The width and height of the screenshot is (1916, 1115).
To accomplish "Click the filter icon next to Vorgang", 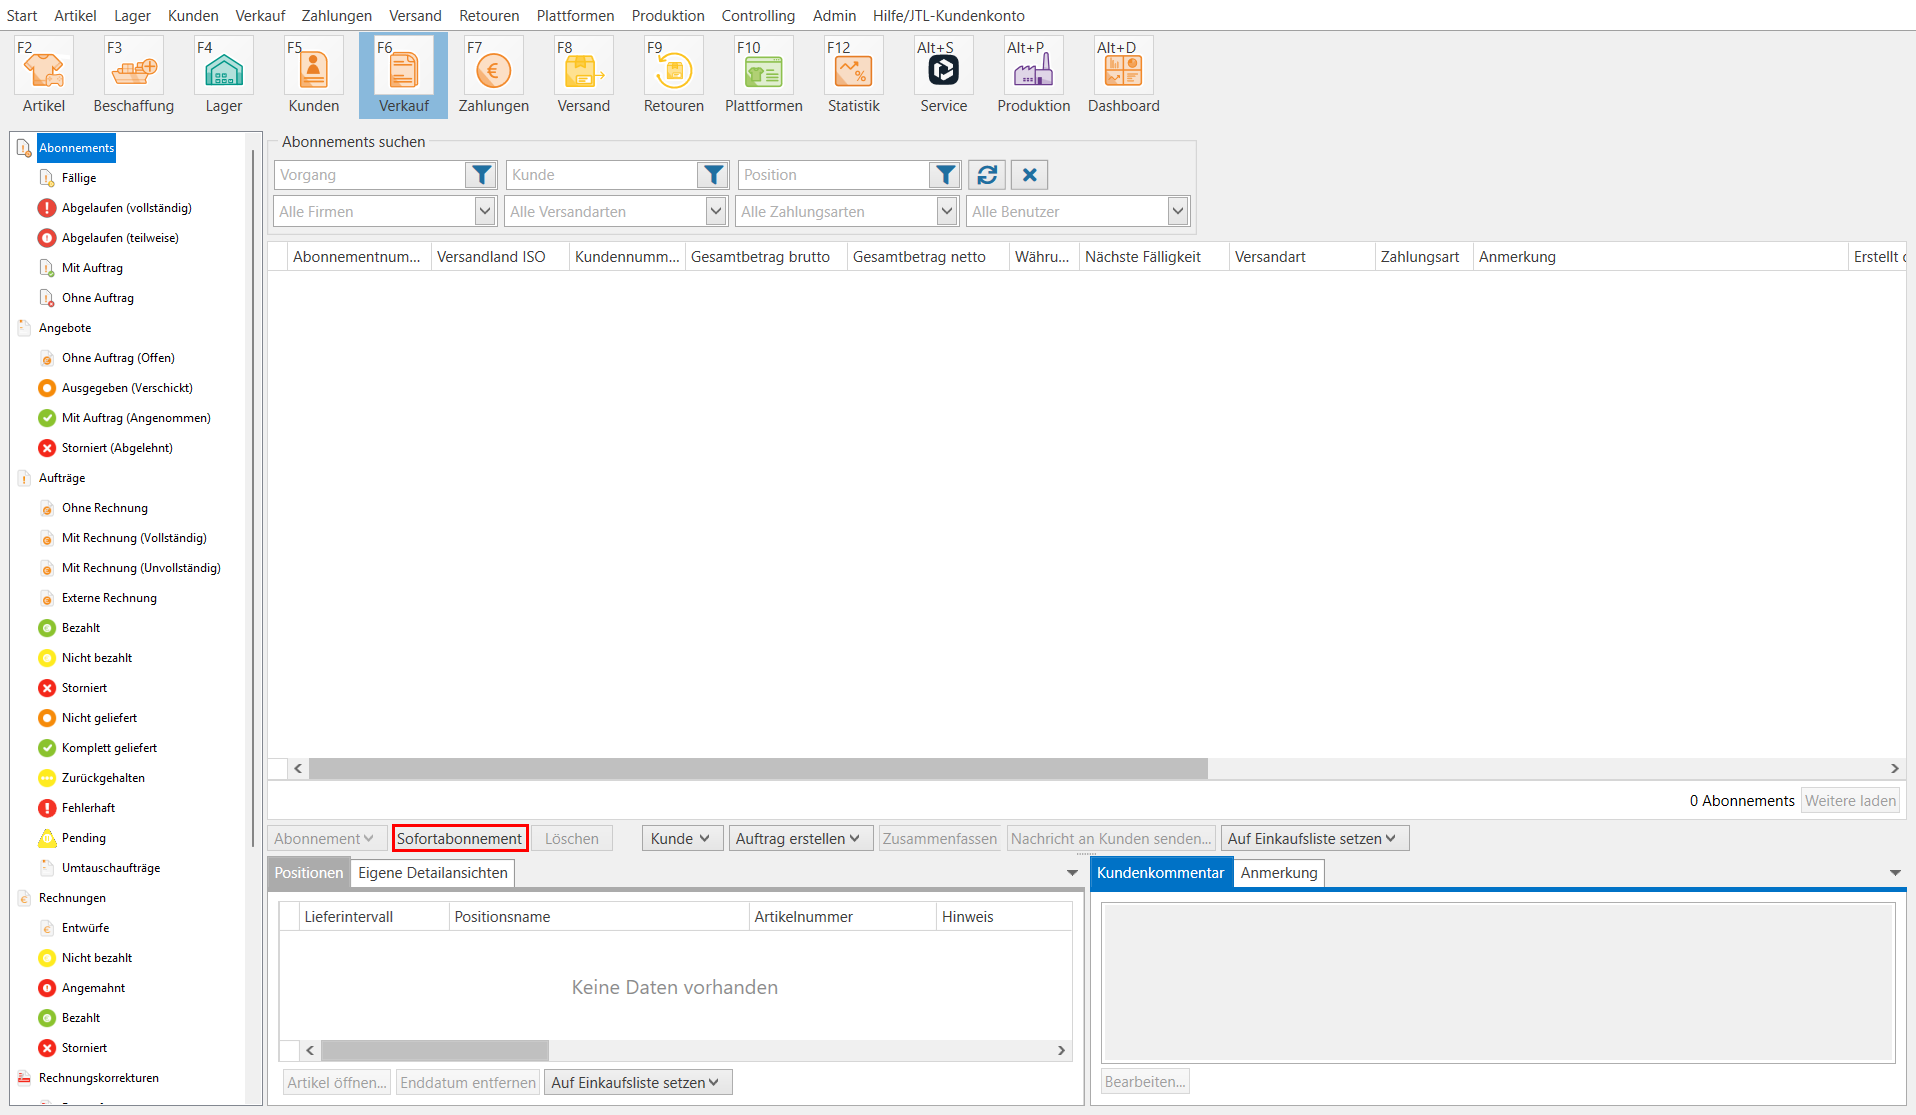I will (x=481, y=175).
